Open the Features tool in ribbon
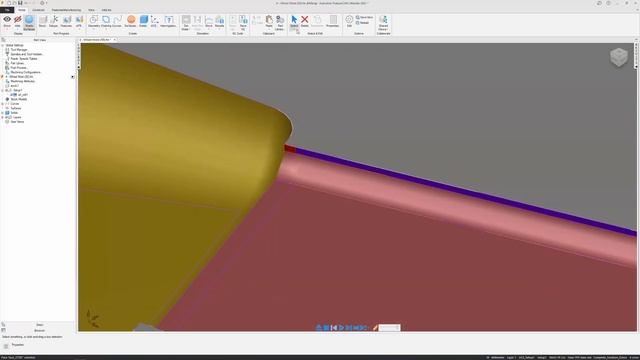Image resolution: width=640 pixels, height=360 pixels. [x=66, y=22]
